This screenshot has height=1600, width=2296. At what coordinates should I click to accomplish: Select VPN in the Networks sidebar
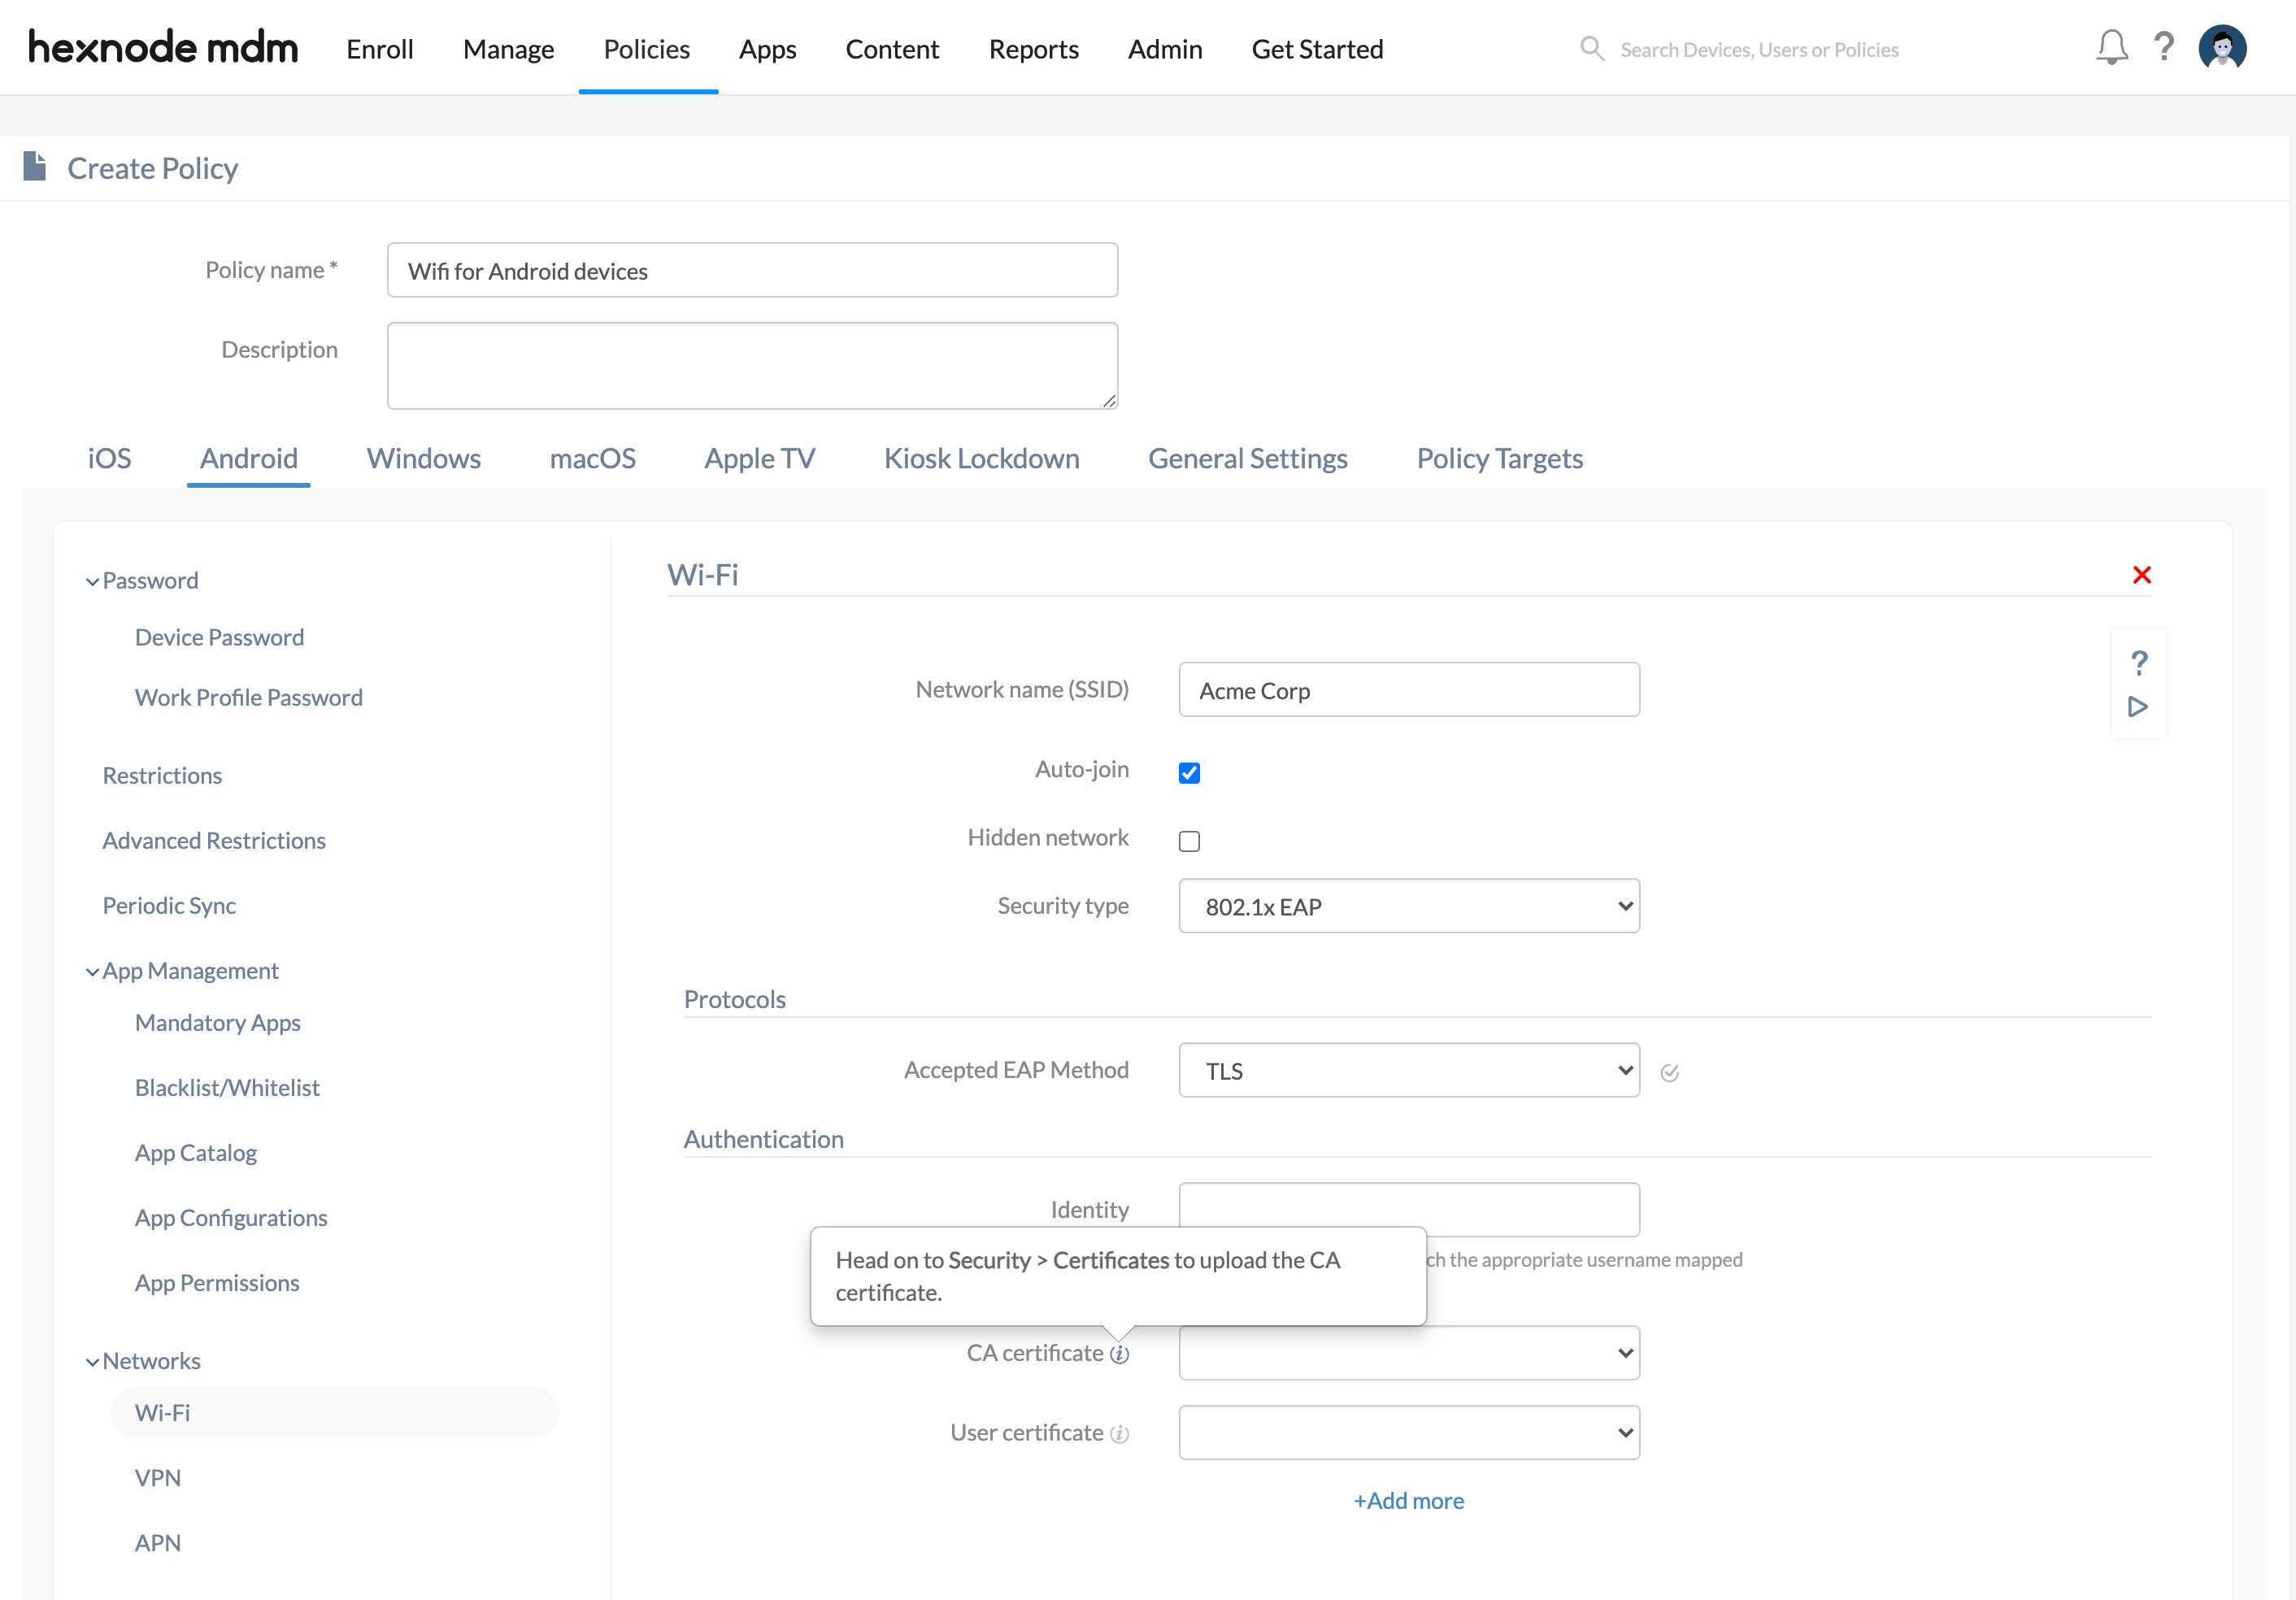click(158, 1477)
